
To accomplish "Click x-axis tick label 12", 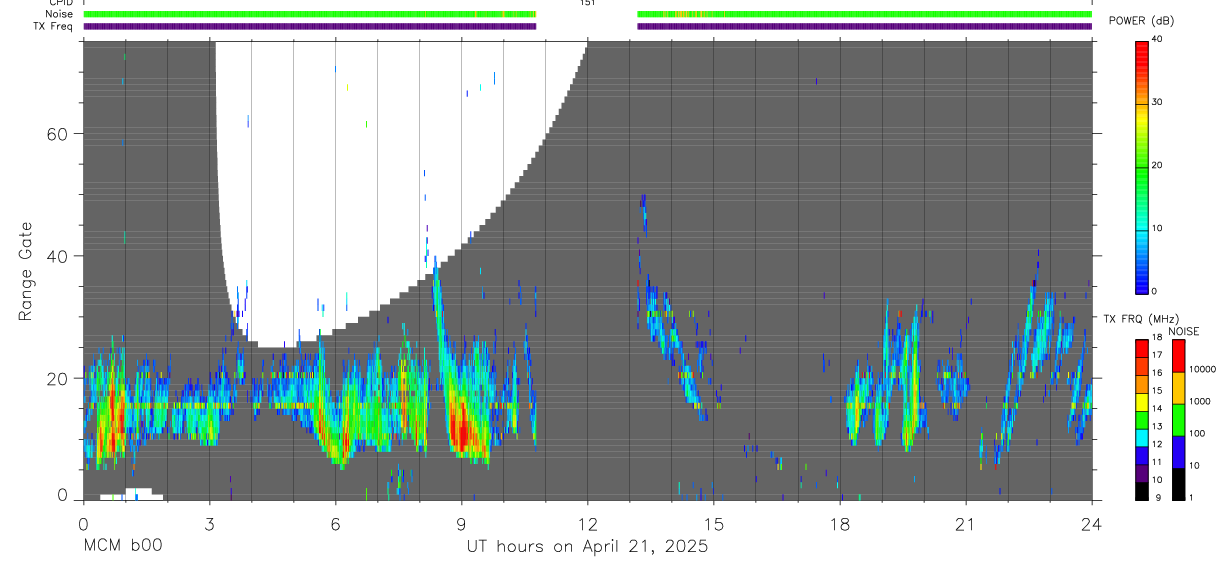I will tap(587, 524).
